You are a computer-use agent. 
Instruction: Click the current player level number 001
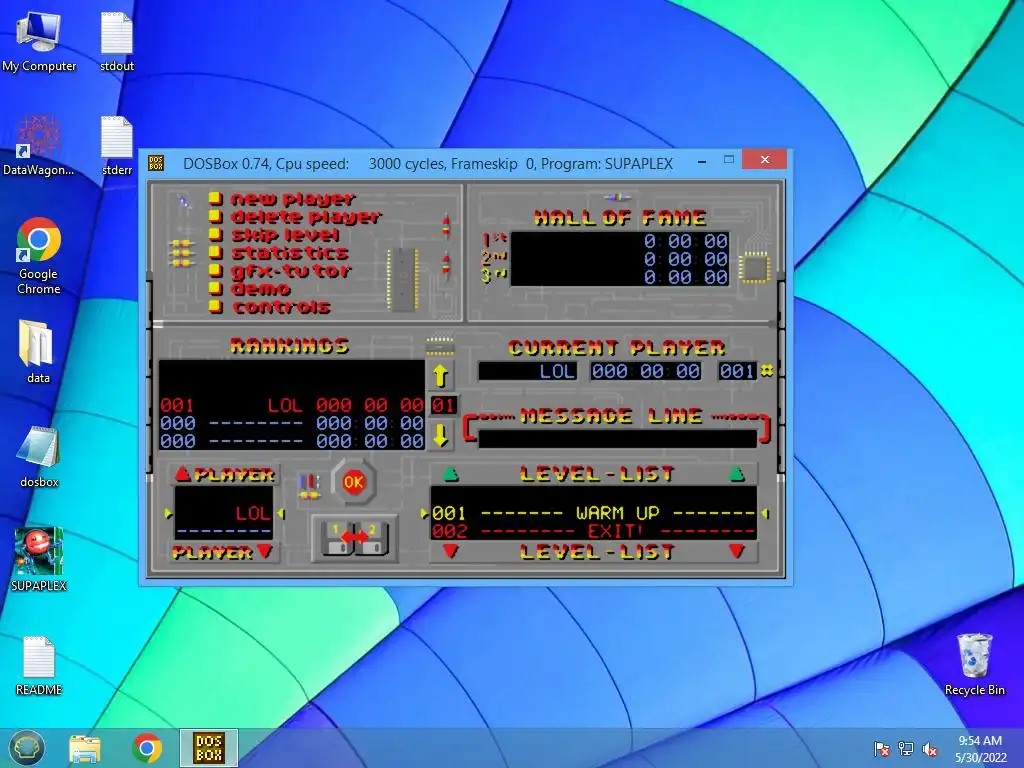click(737, 371)
